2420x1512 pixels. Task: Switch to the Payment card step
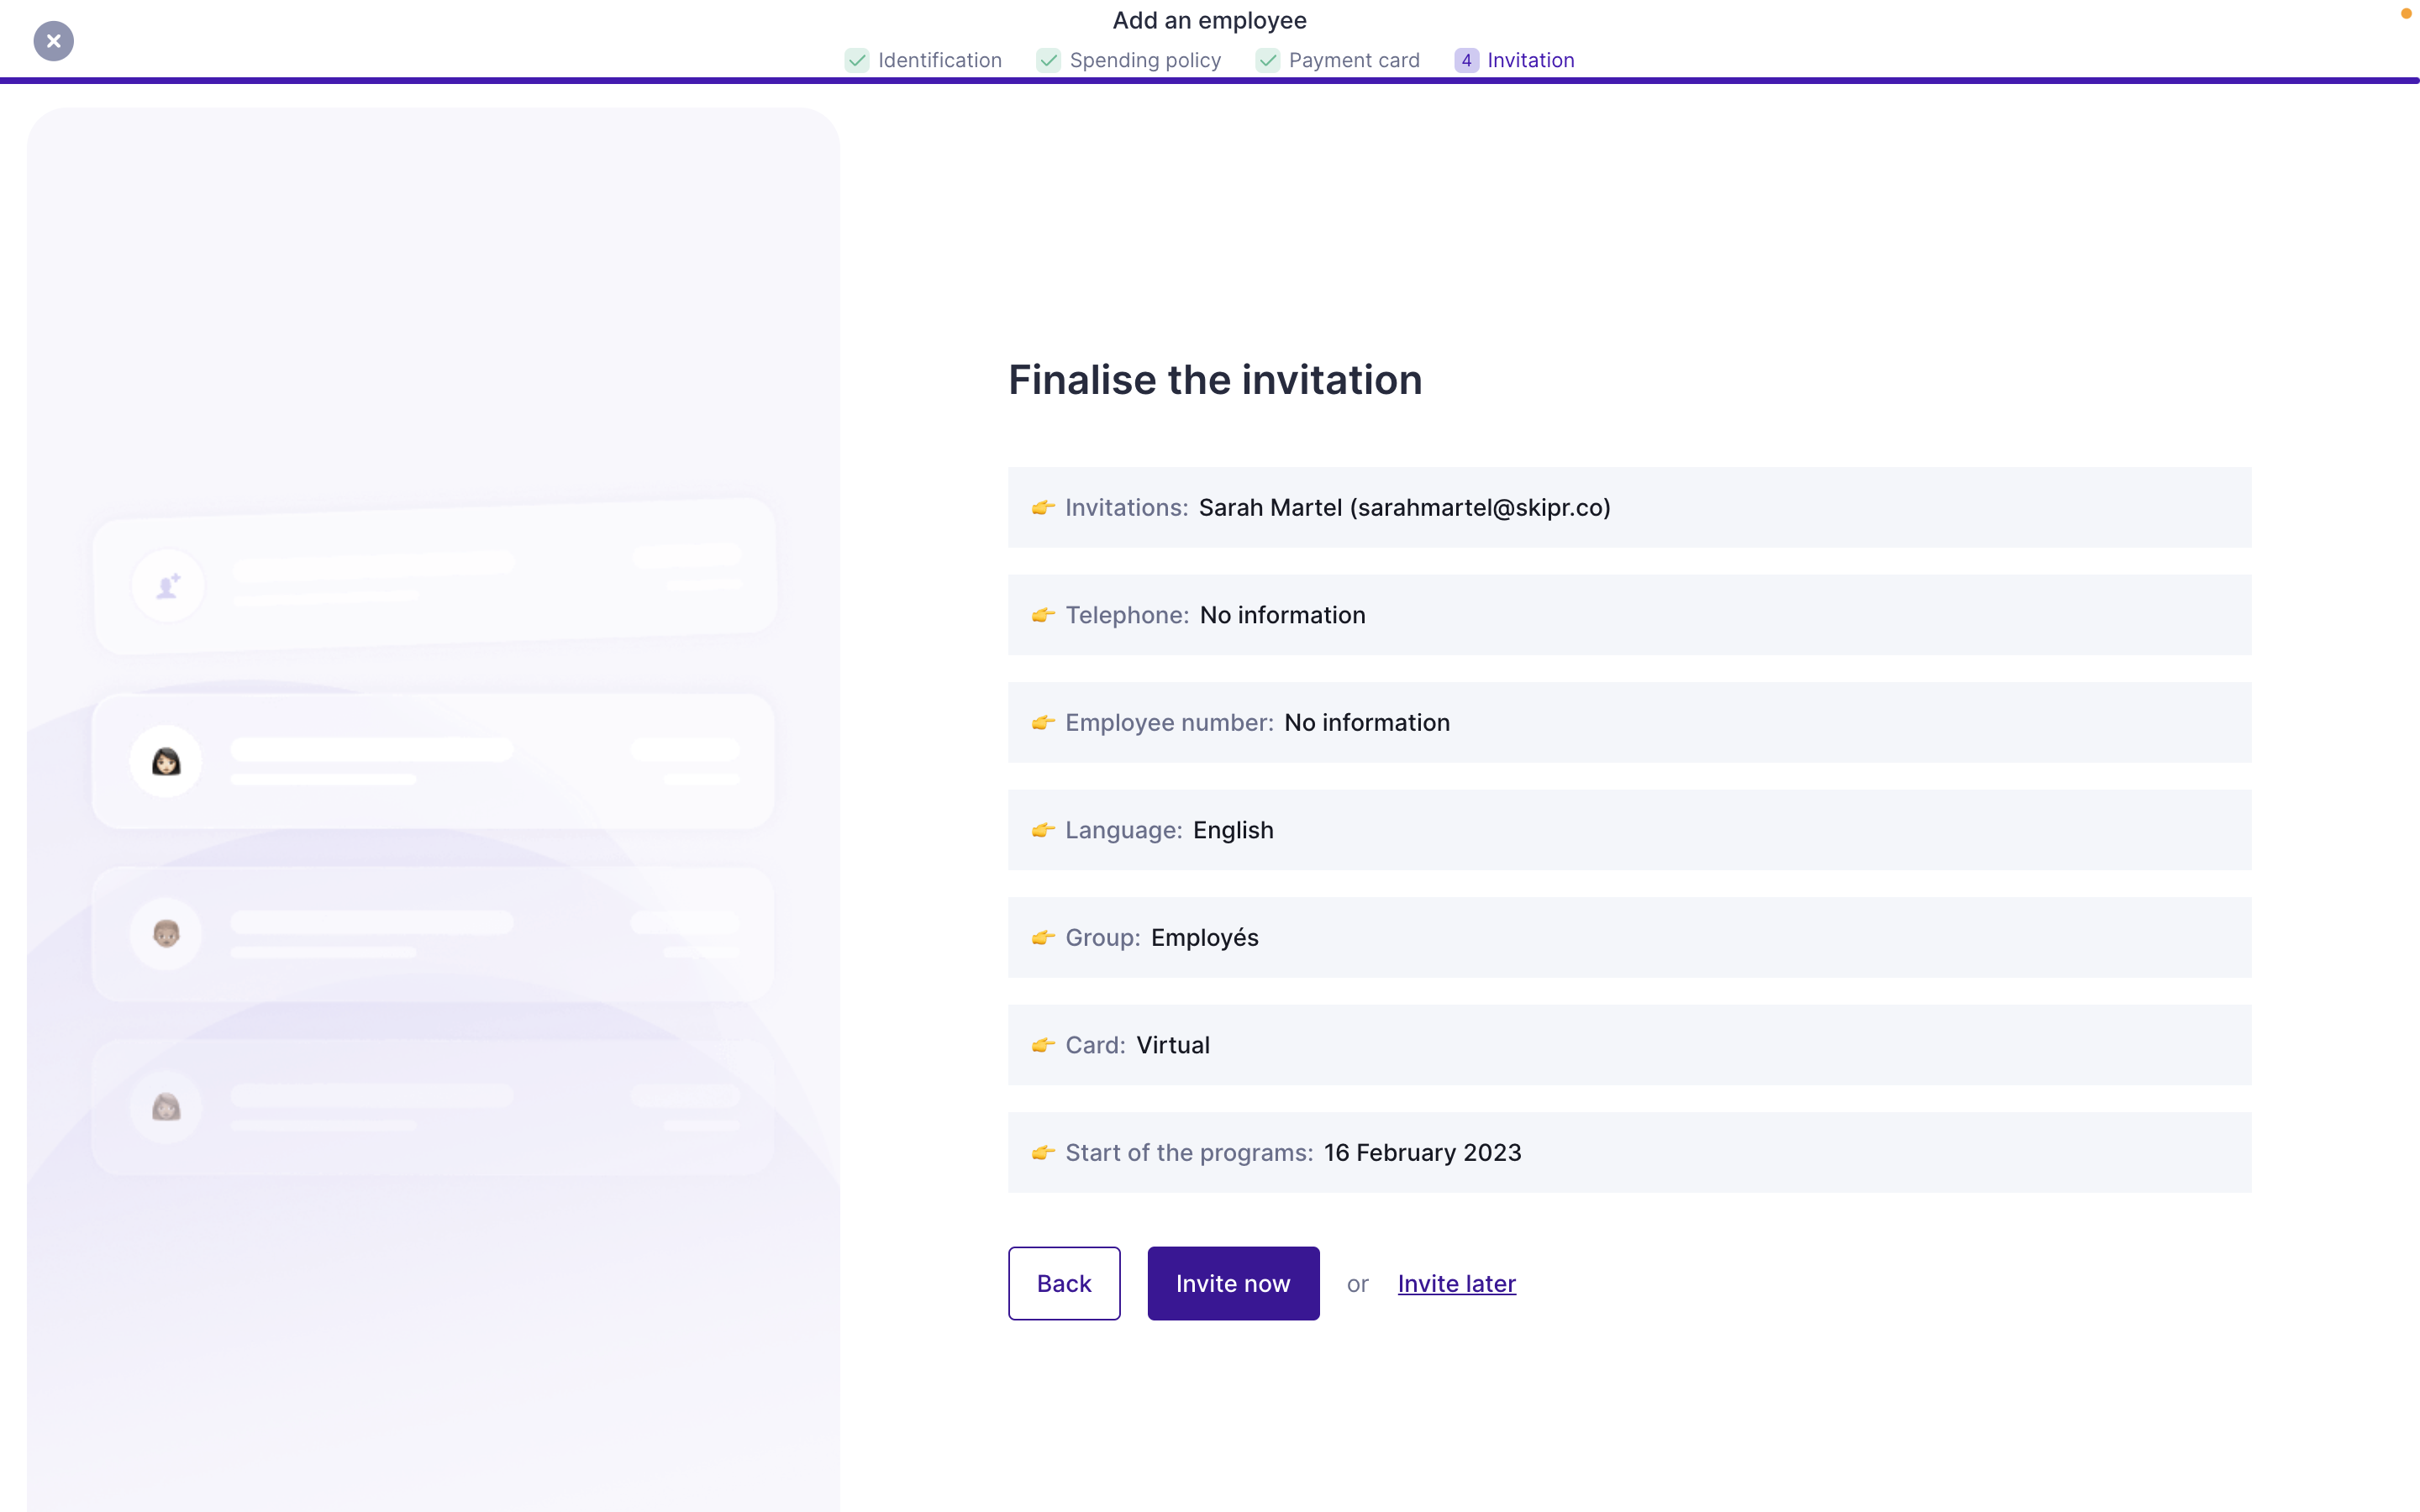(1353, 60)
